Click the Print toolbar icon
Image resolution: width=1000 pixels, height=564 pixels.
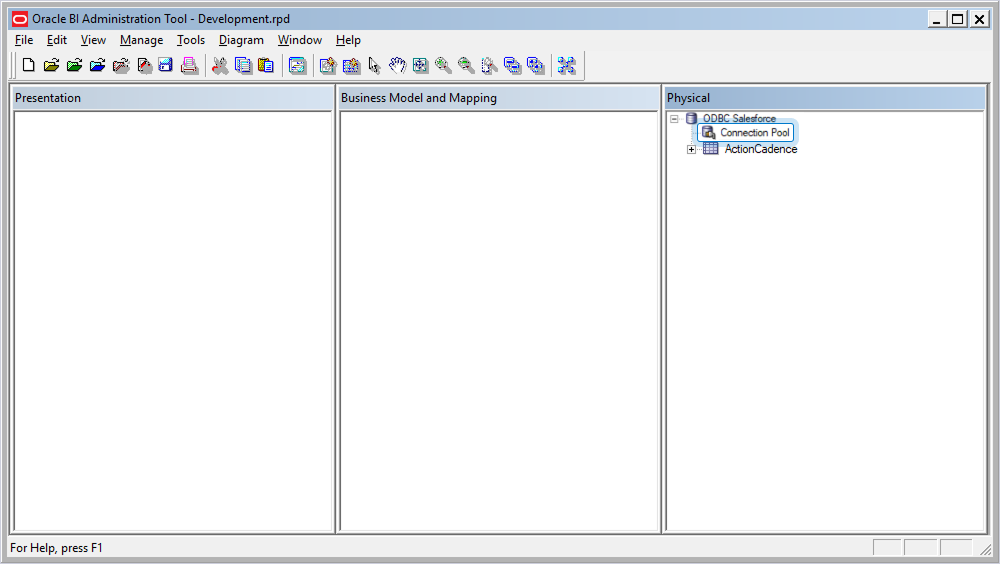(x=189, y=66)
